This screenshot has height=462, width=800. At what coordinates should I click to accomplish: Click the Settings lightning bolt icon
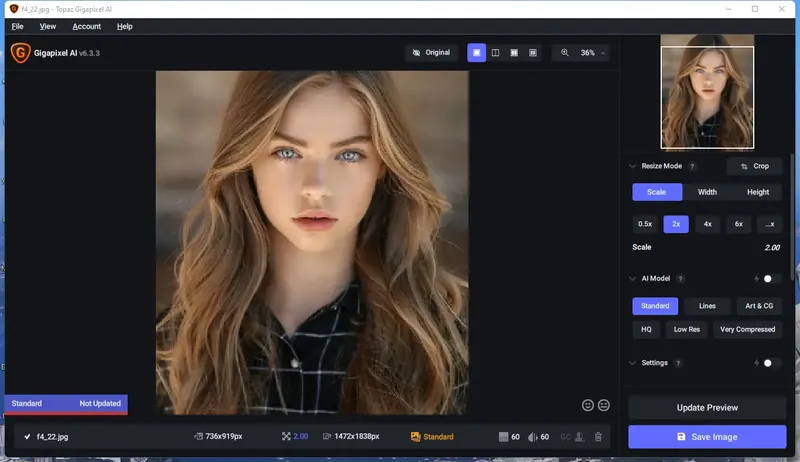[x=757, y=363]
